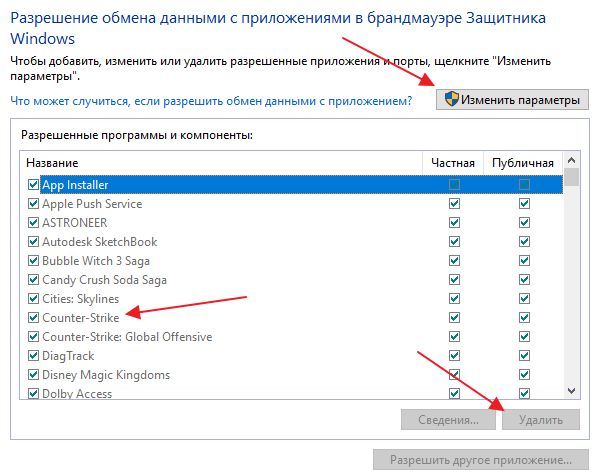Toggle Частная checkbox for Apple Push Service

(454, 204)
